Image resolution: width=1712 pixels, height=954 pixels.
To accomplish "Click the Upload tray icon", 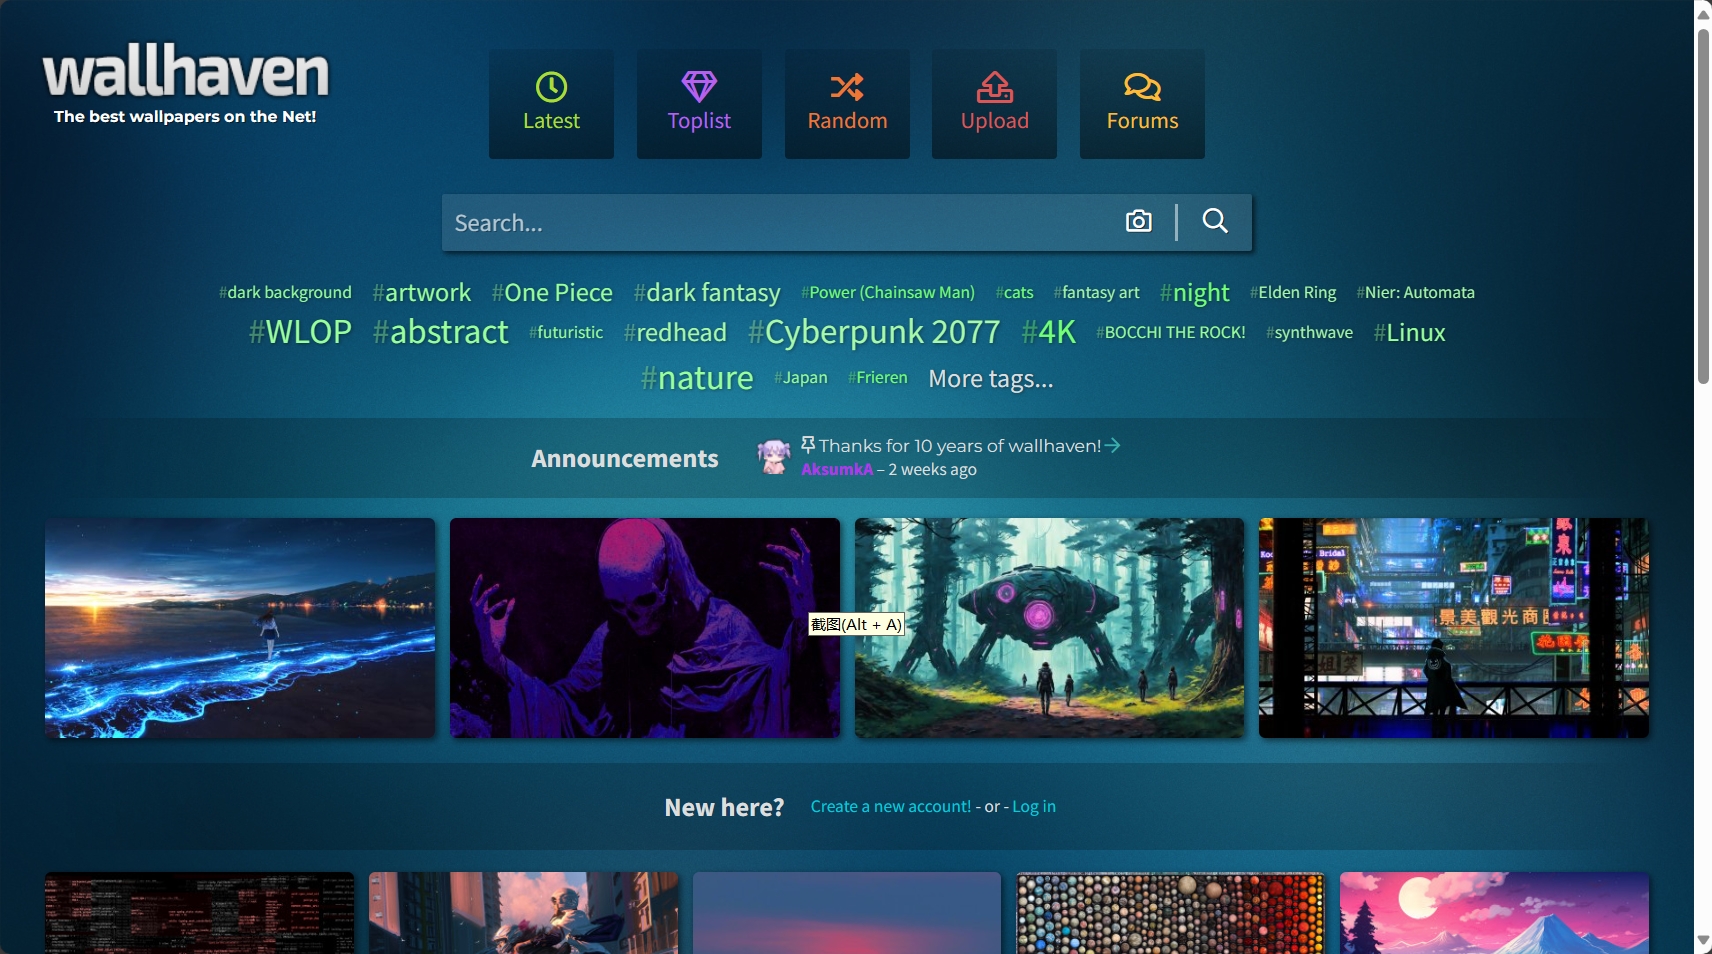I will [994, 87].
